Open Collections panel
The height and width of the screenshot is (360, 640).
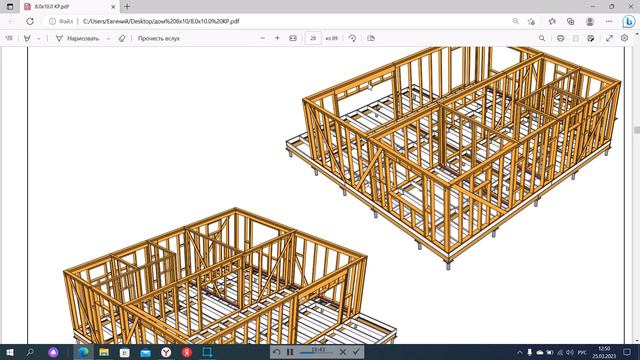(x=571, y=21)
